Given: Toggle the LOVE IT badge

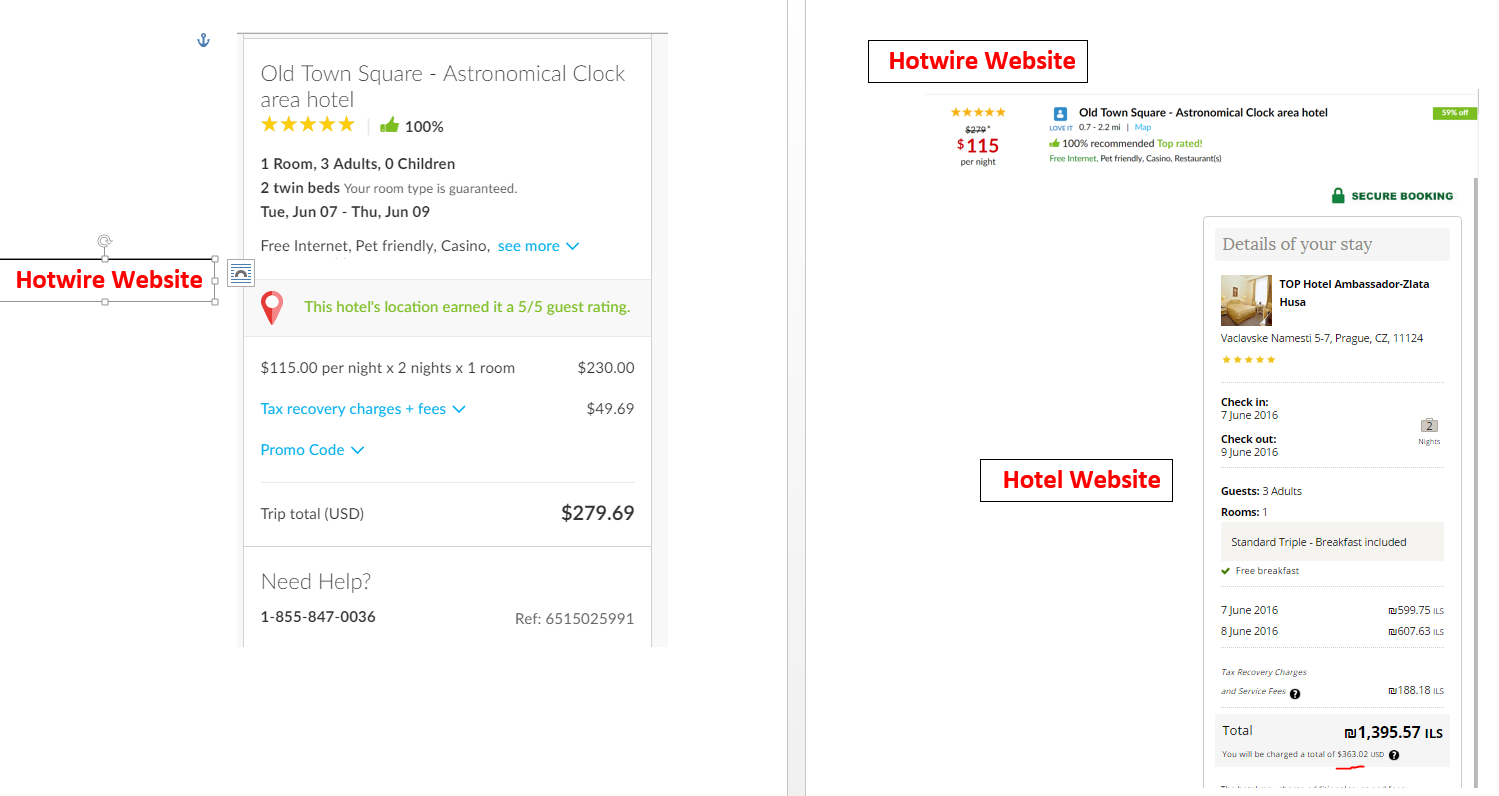Looking at the screenshot, I should (x=1061, y=127).
